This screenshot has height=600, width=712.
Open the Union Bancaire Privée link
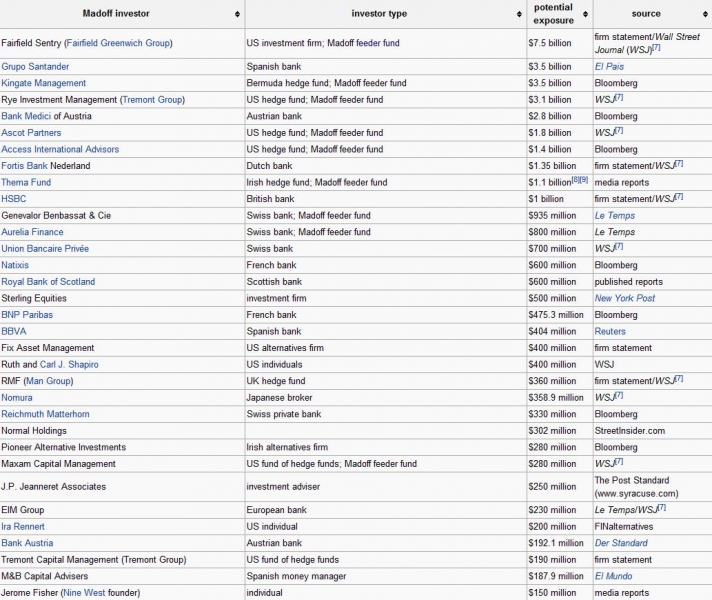pos(45,249)
